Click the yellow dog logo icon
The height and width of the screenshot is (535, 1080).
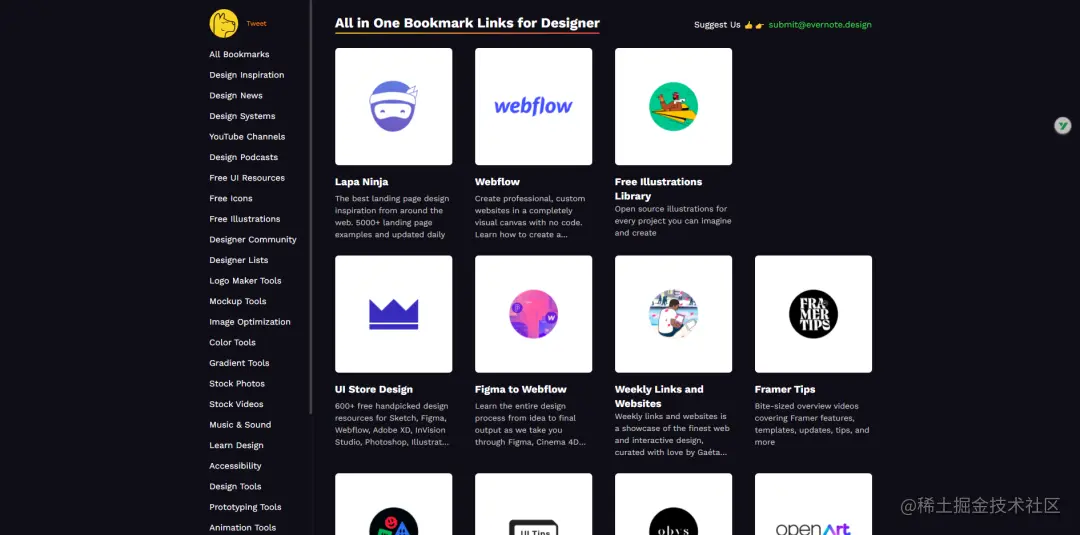[224, 23]
